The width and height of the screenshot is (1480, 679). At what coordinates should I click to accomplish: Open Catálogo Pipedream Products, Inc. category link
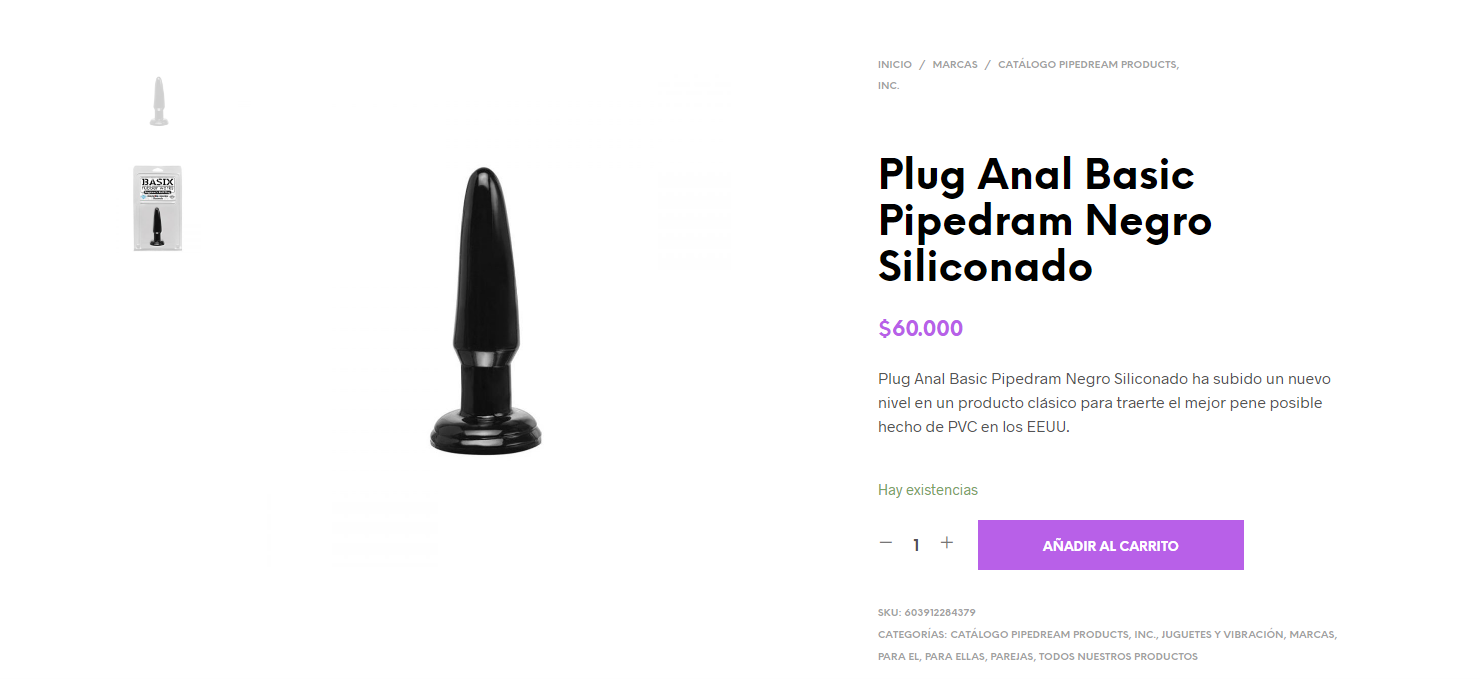point(1052,634)
